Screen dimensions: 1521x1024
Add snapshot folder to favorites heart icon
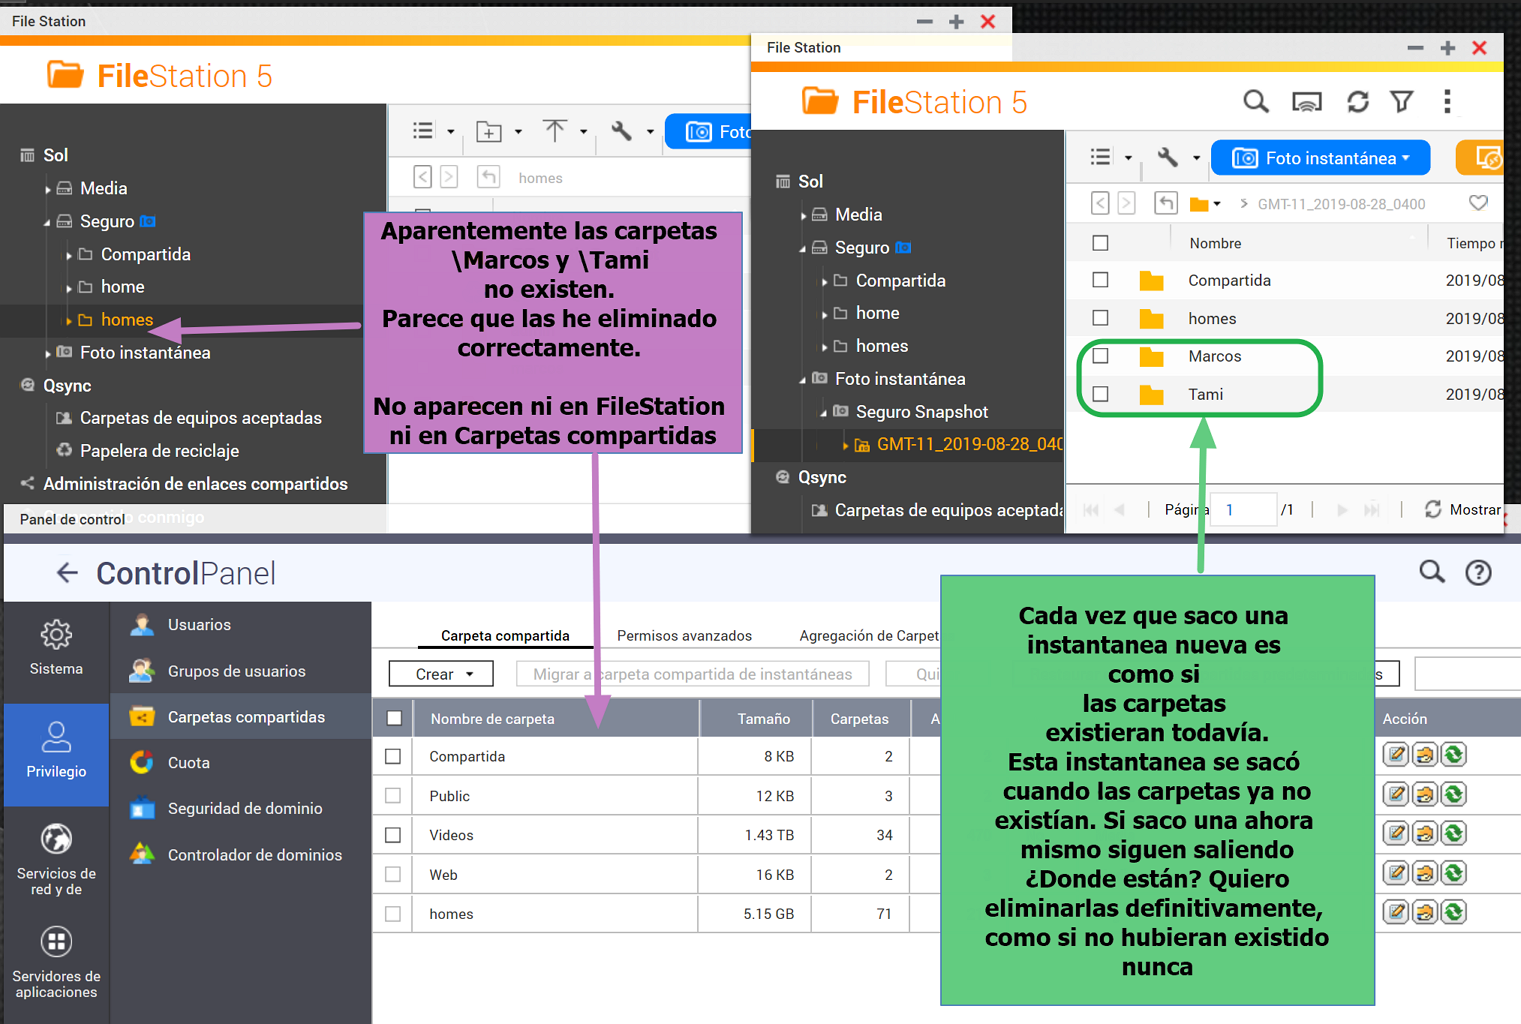pyautogui.click(x=1478, y=203)
